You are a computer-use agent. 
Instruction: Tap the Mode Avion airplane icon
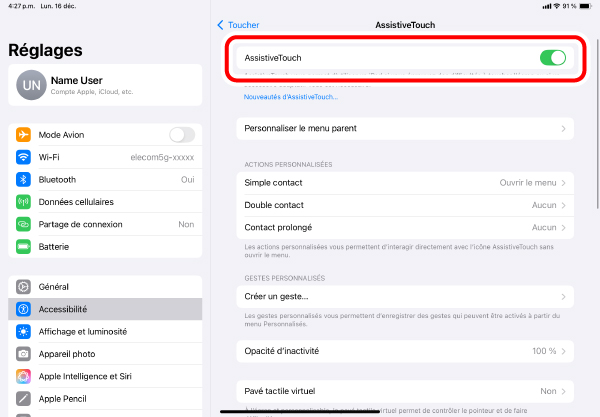[23, 135]
